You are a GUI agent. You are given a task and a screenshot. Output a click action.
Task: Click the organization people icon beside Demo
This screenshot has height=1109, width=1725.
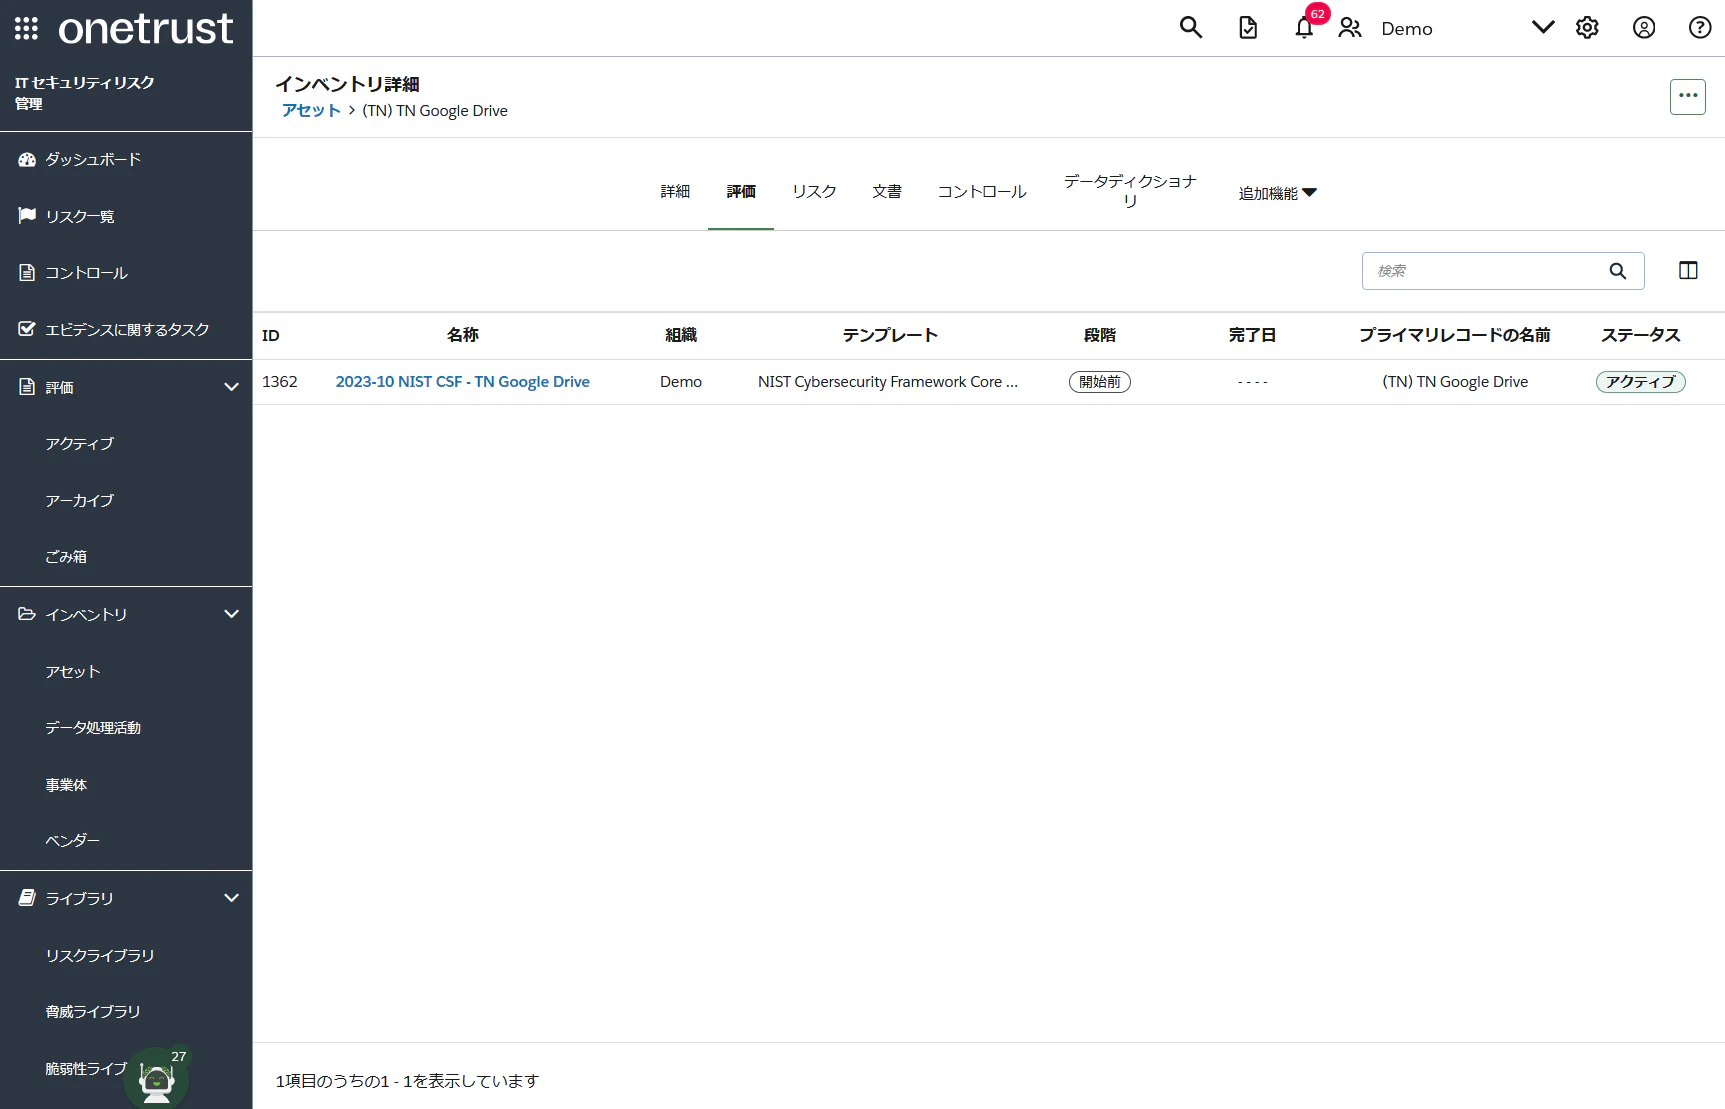click(x=1350, y=28)
